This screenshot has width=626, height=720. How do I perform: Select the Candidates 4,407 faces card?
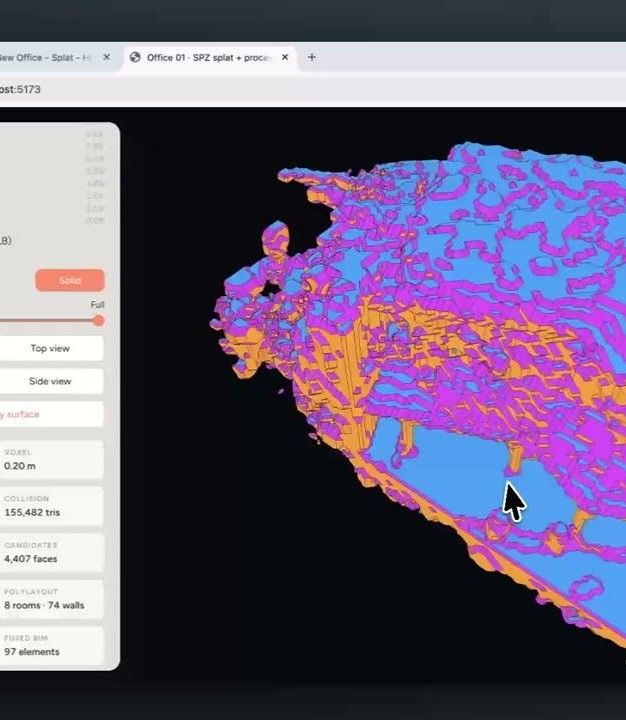pos(51,552)
